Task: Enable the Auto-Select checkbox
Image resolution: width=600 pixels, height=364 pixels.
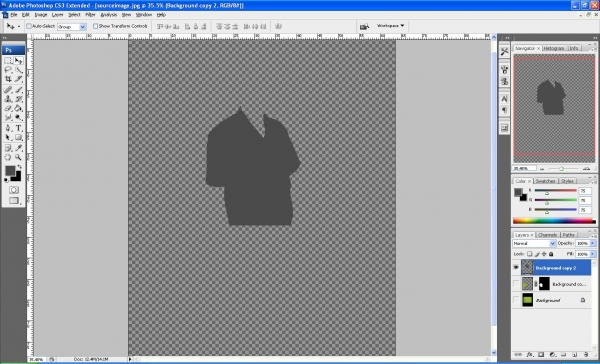Action: (29, 26)
